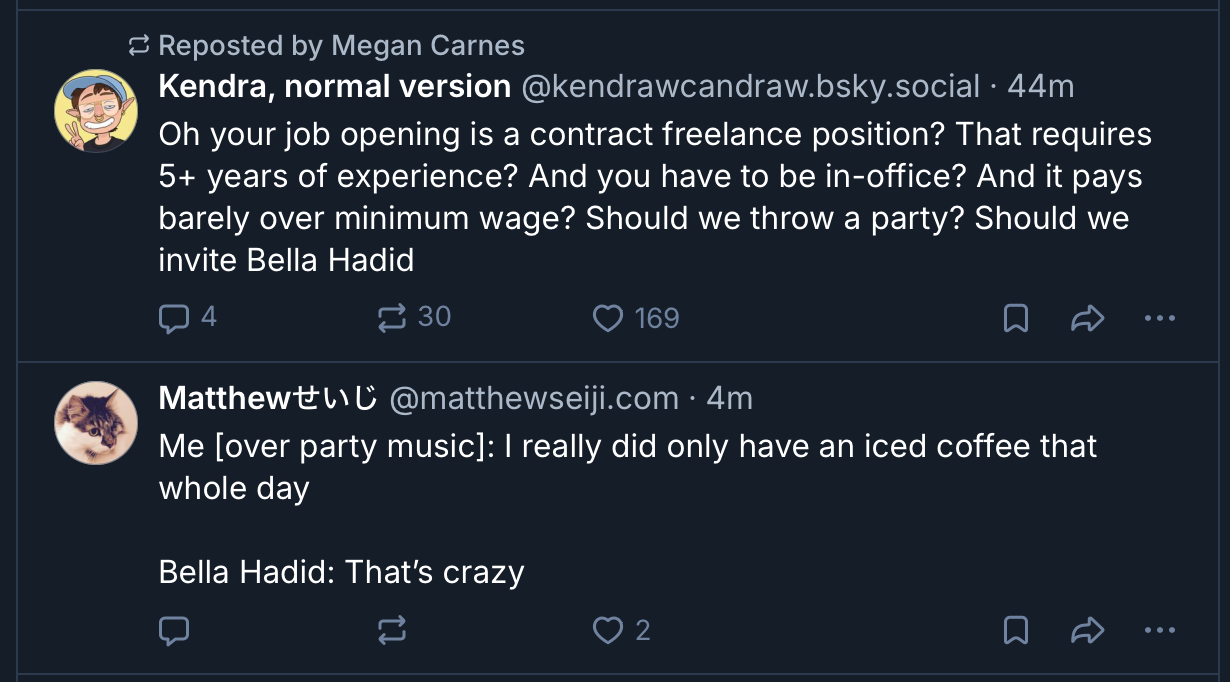The image size is (1230, 682).
Task: Open more options on Kendra's post
Action: tap(1159, 318)
